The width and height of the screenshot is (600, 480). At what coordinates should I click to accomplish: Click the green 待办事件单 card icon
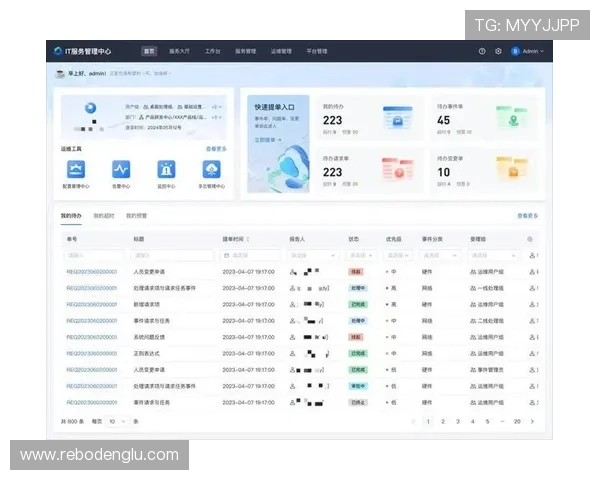[x=512, y=118]
